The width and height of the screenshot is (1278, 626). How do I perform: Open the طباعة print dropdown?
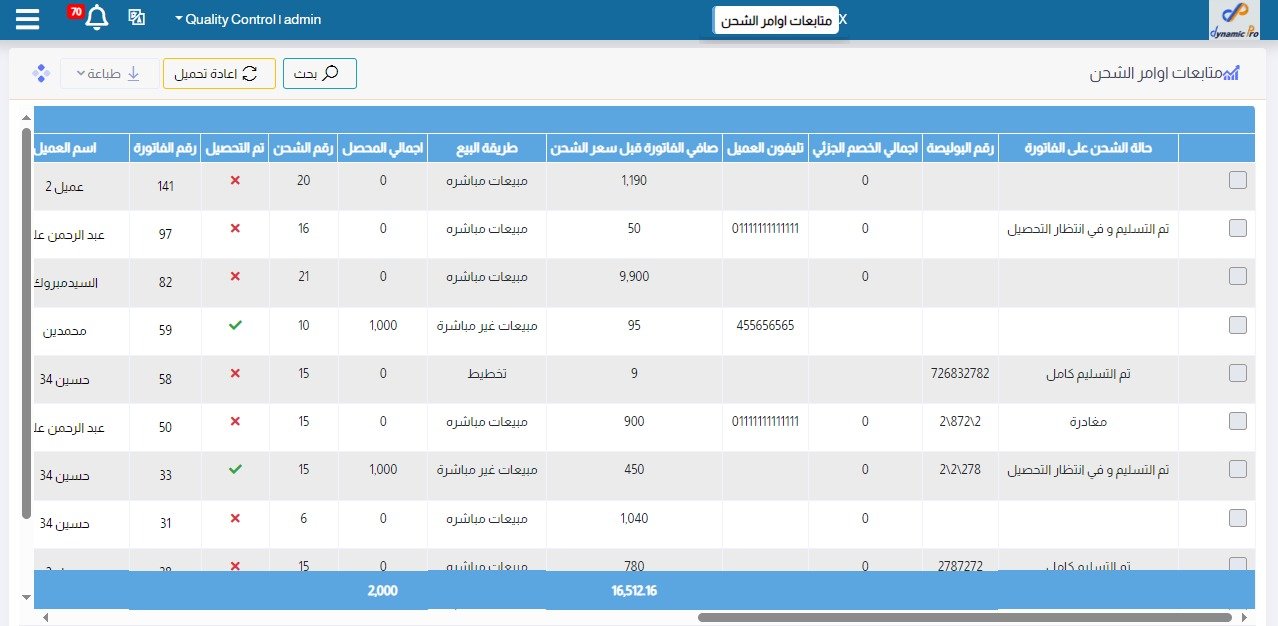110,74
